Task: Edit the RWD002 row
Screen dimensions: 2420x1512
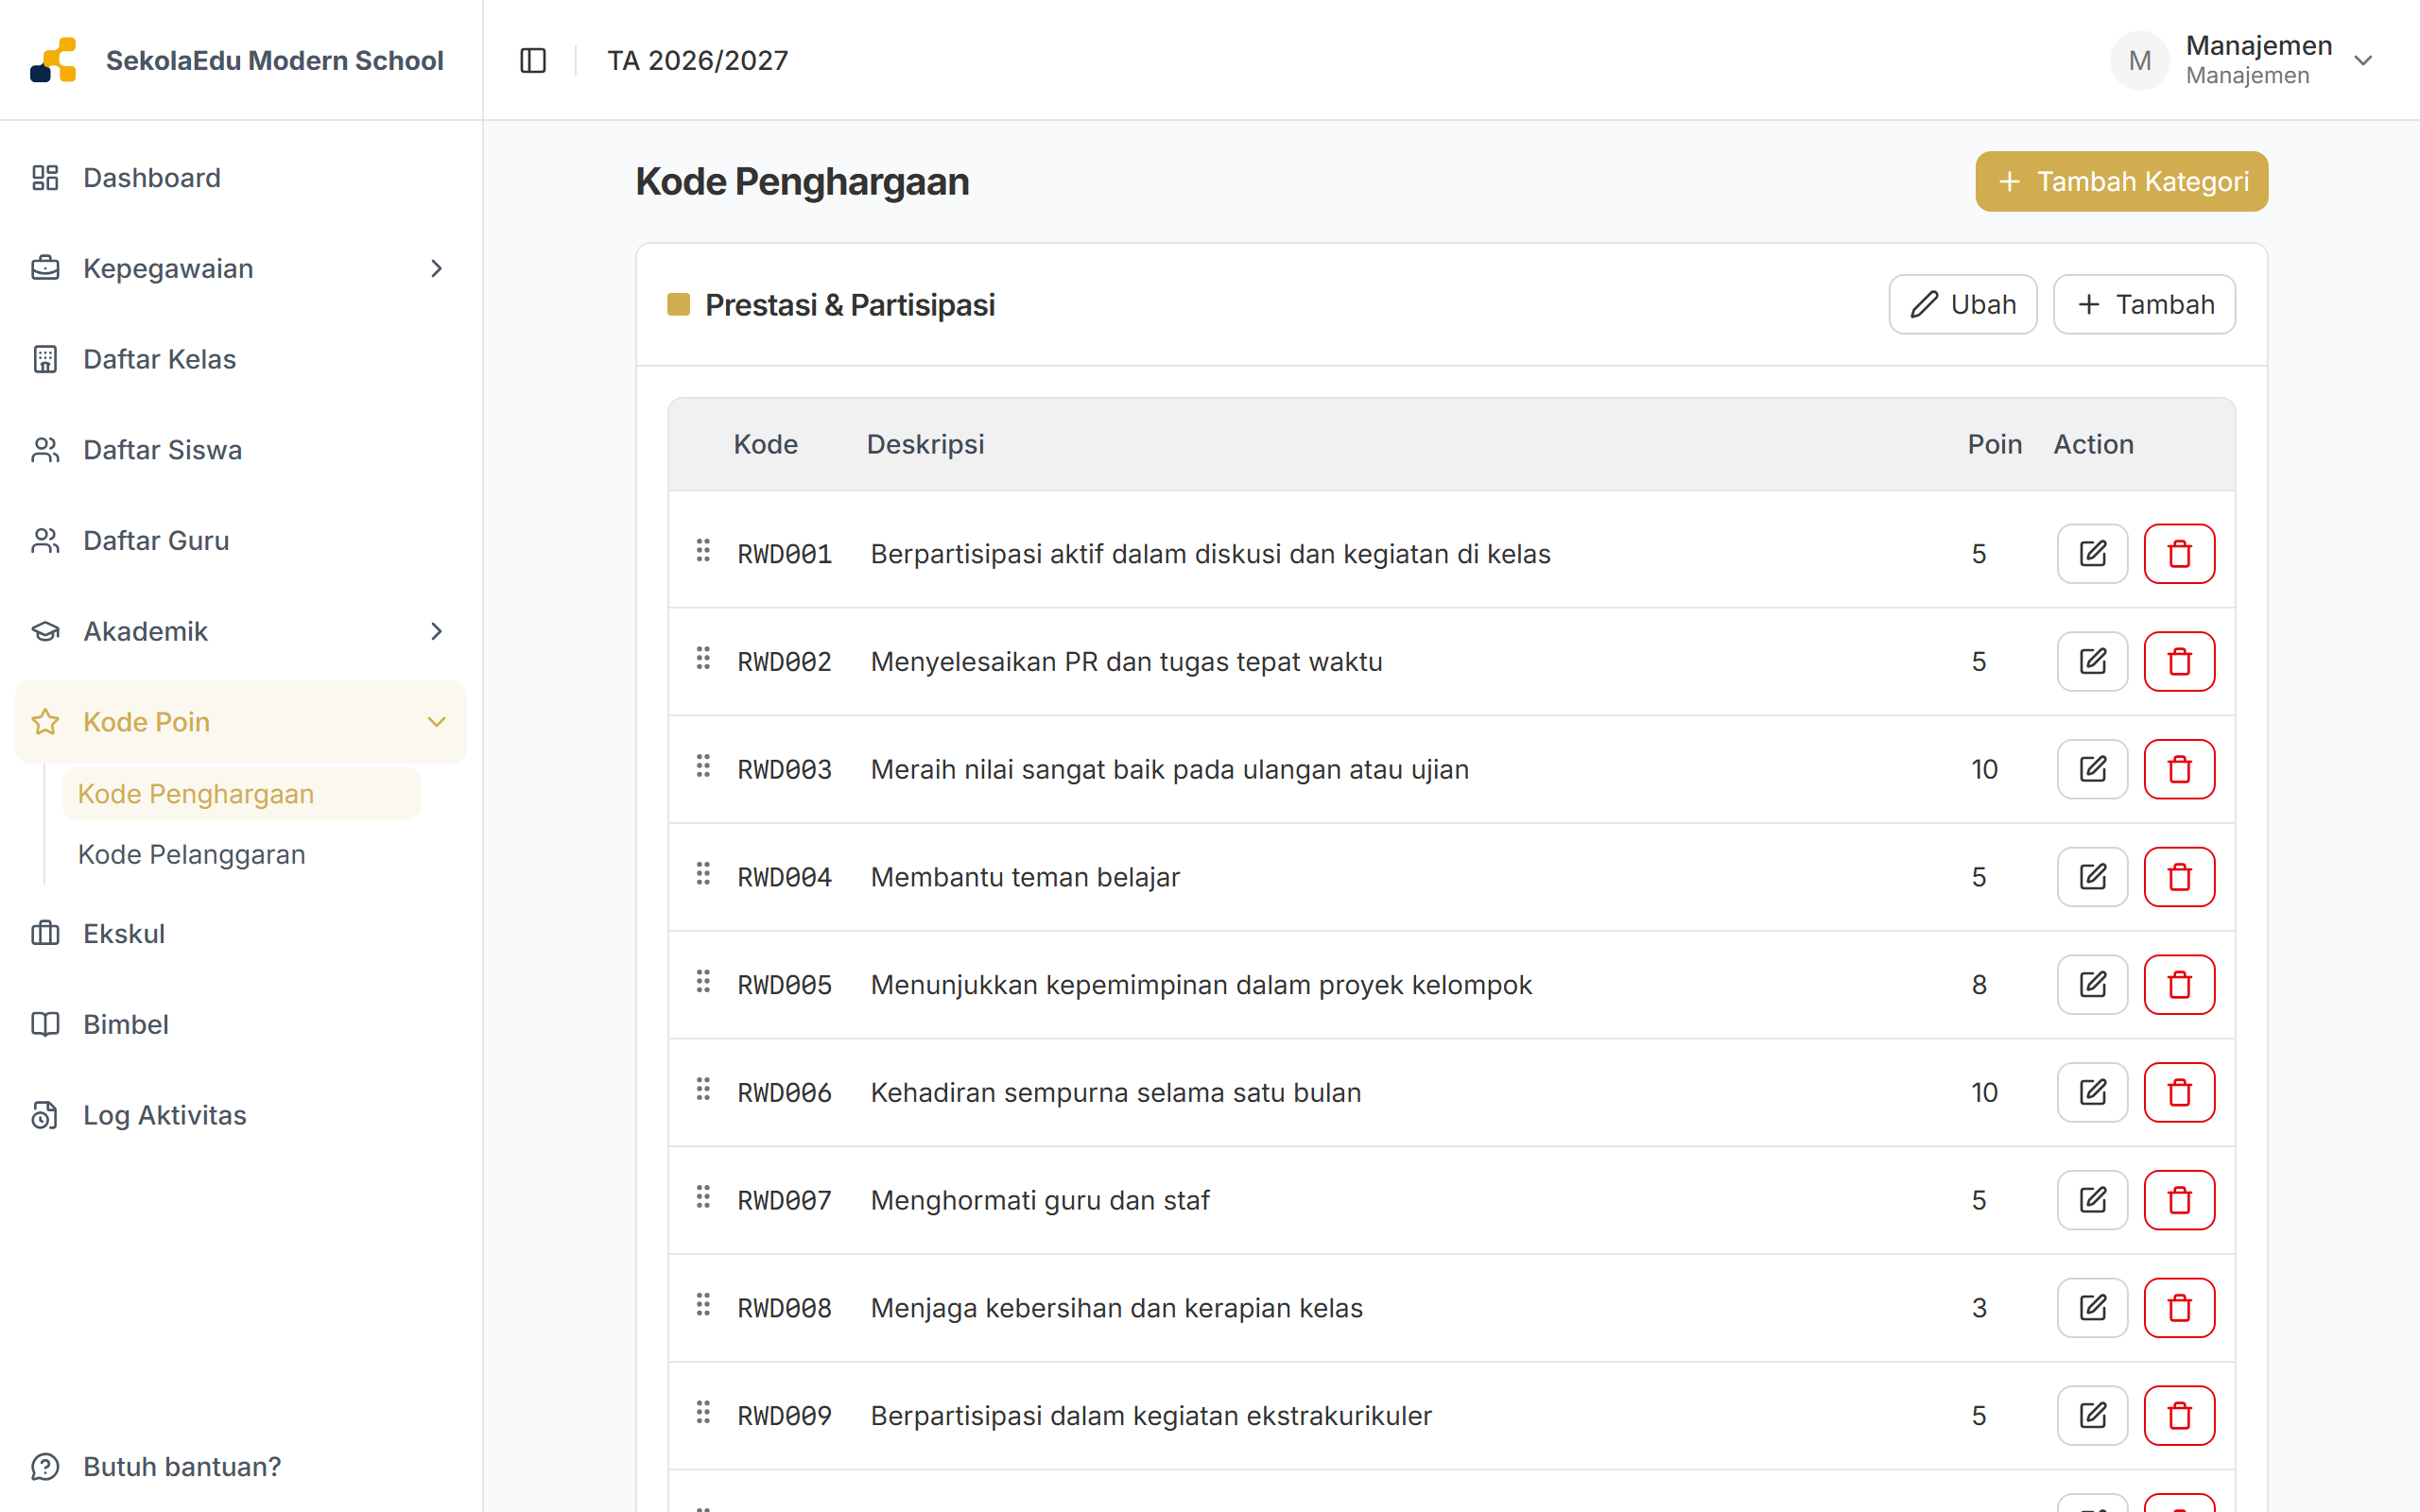Action: (x=2092, y=661)
